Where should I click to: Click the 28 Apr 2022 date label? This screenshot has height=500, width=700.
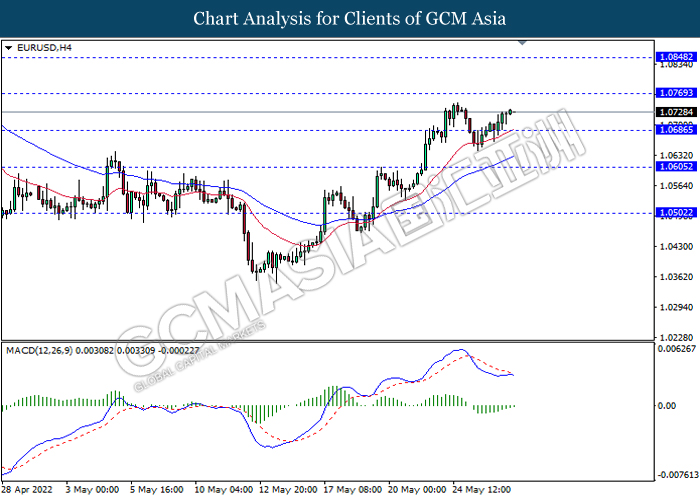click(x=27, y=490)
